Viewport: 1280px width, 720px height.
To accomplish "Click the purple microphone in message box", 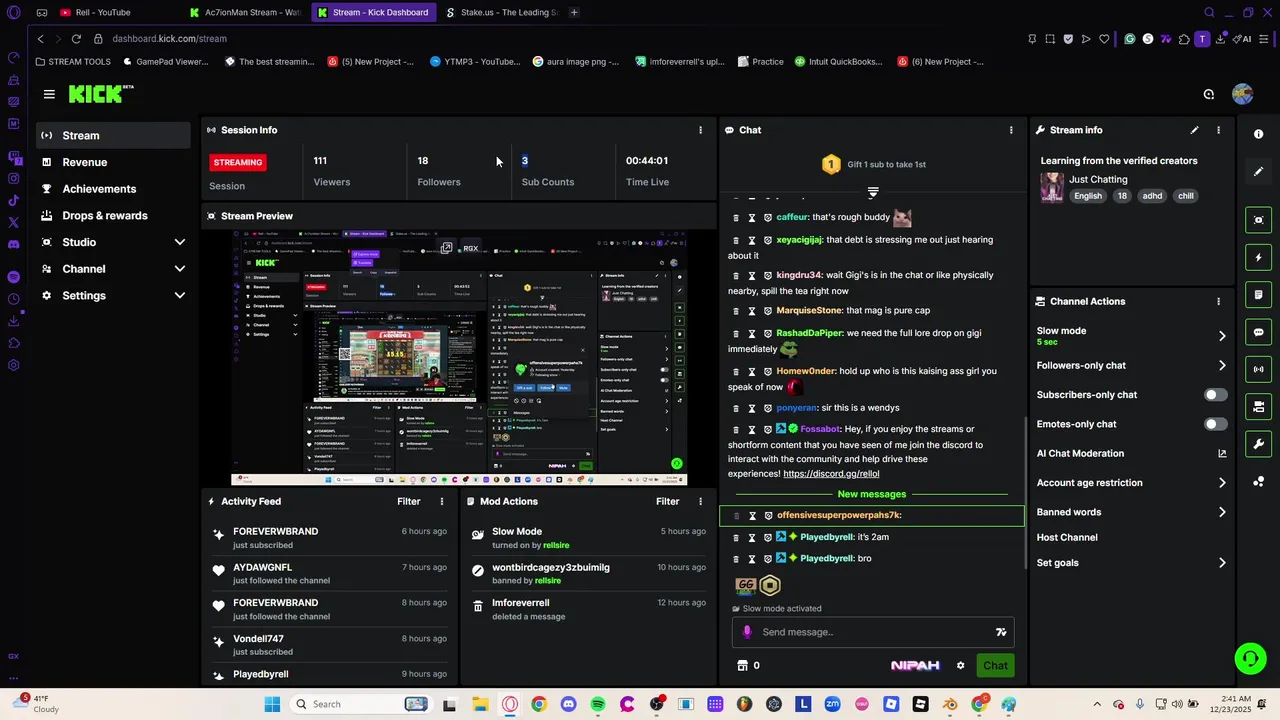I will point(747,632).
